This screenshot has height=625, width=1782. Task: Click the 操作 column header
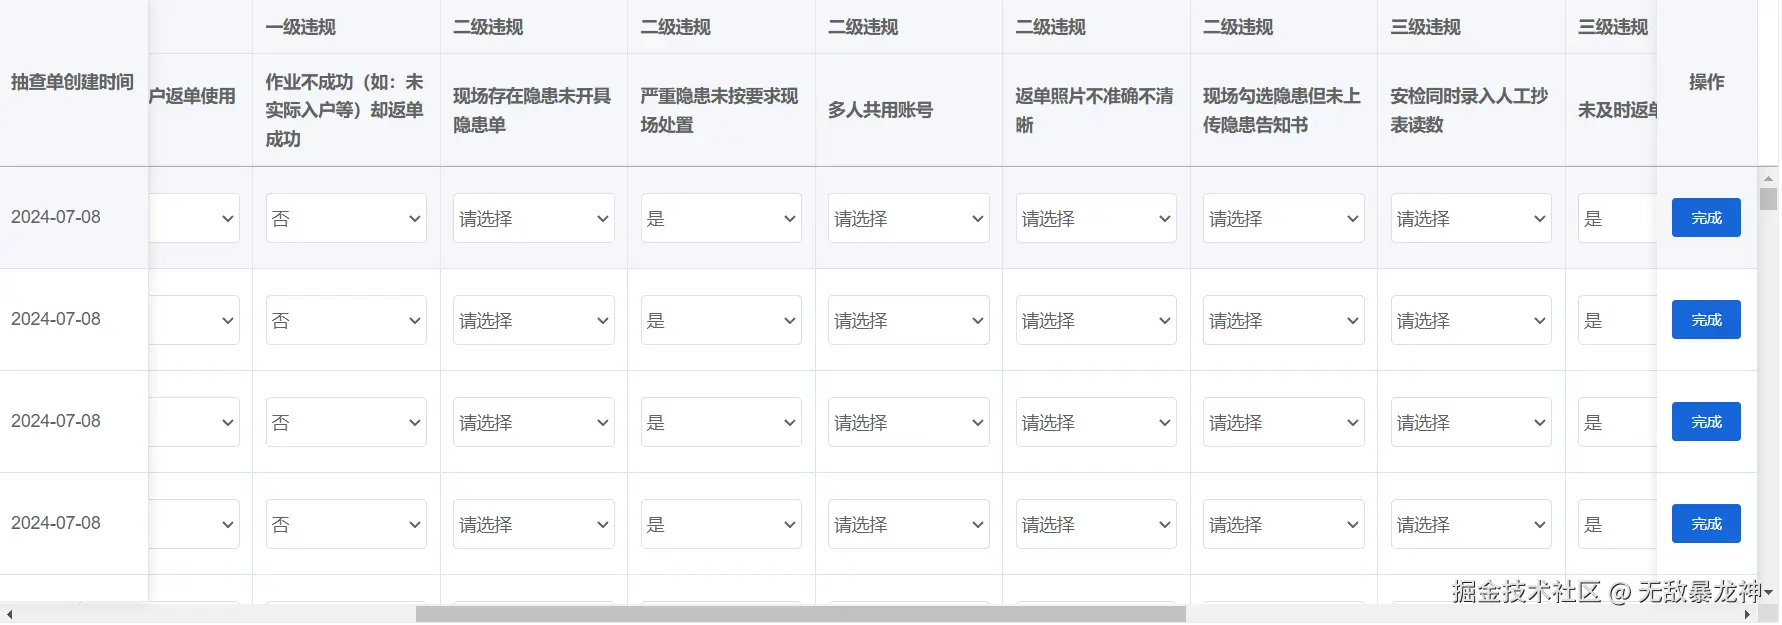point(1706,82)
